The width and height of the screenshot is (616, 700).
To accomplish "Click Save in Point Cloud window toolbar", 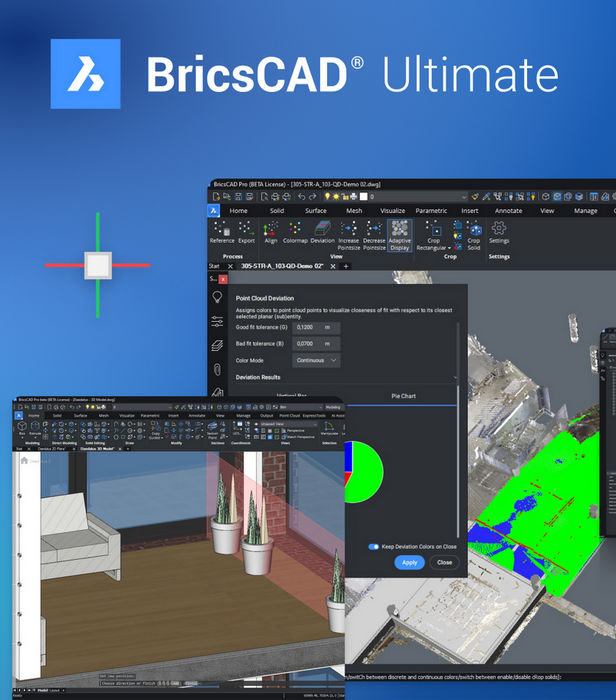I will 238,196.
